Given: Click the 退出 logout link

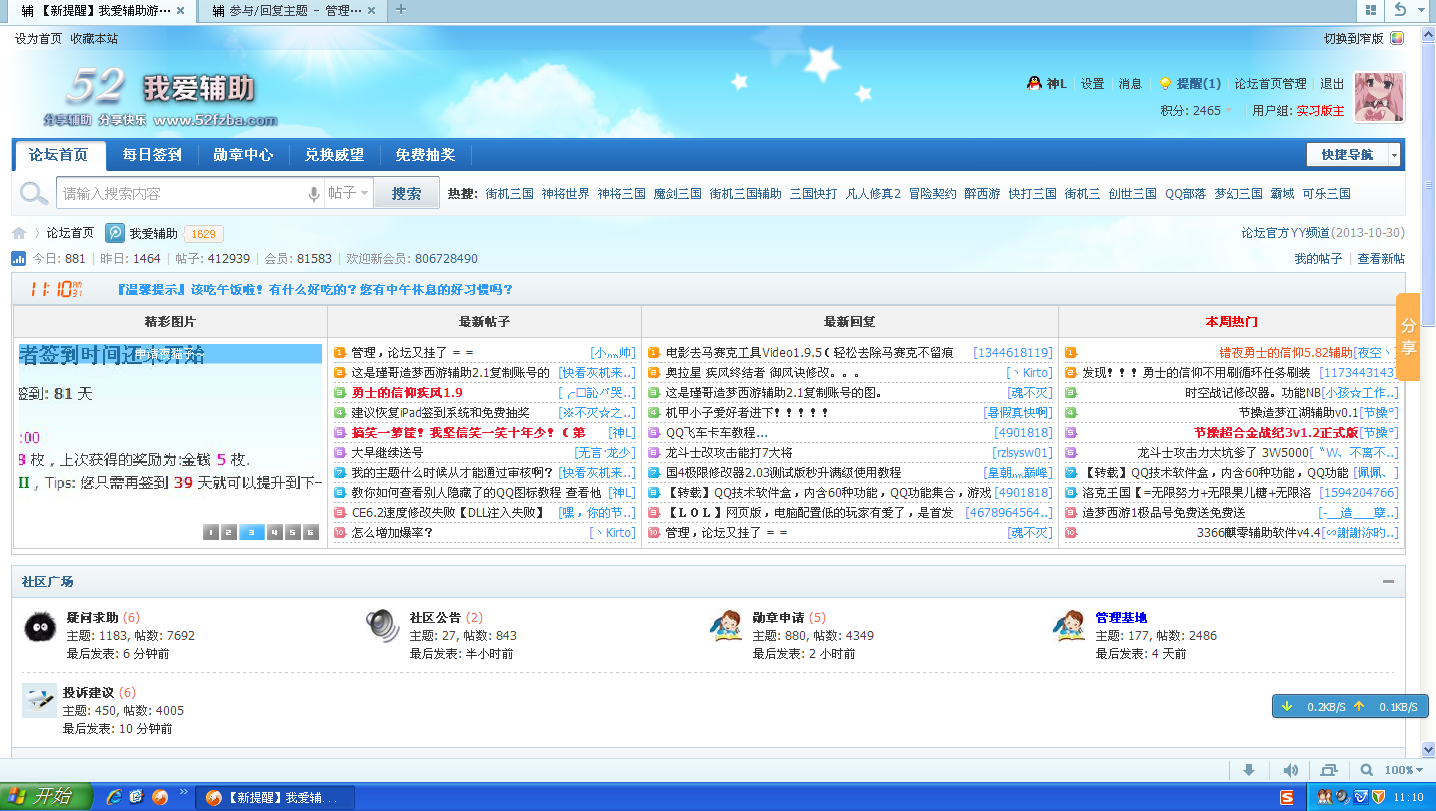Looking at the screenshot, I should coord(1332,84).
